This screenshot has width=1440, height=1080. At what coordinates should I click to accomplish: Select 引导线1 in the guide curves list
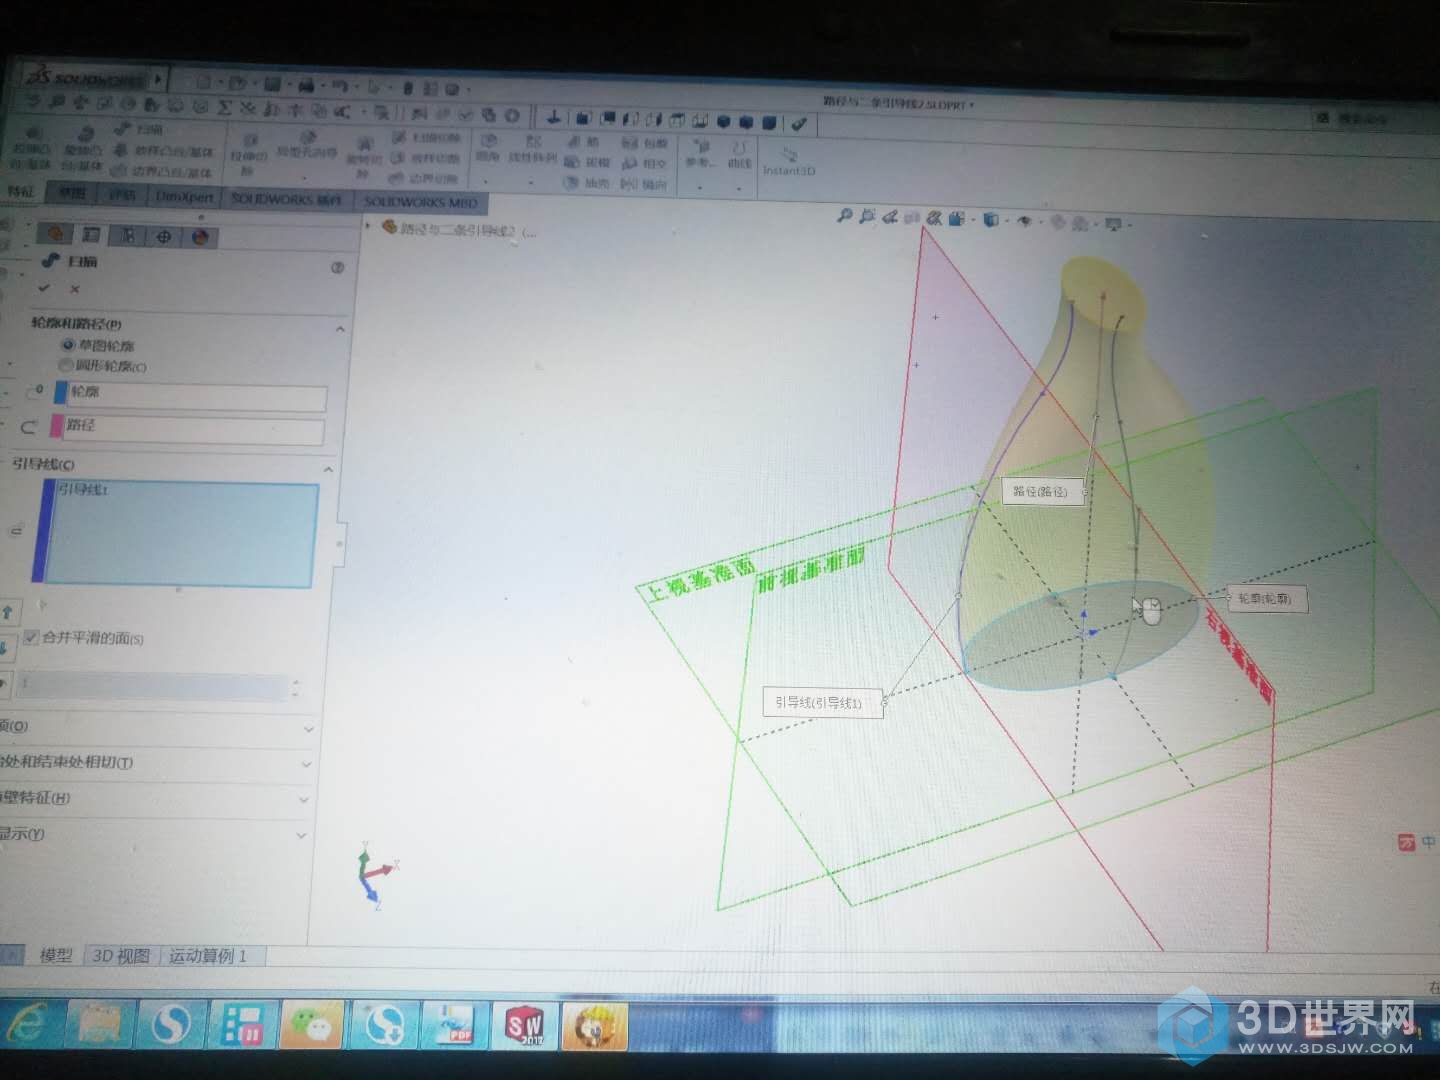(x=84, y=490)
